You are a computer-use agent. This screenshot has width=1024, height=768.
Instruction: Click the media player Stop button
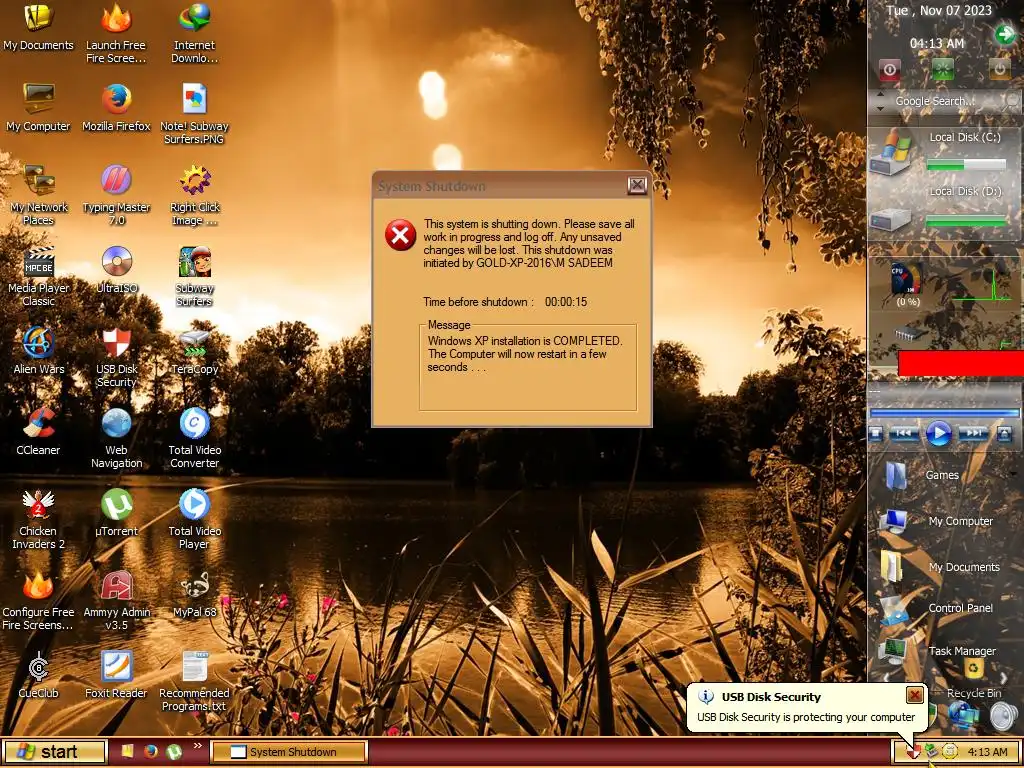click(x=876, y=434)
